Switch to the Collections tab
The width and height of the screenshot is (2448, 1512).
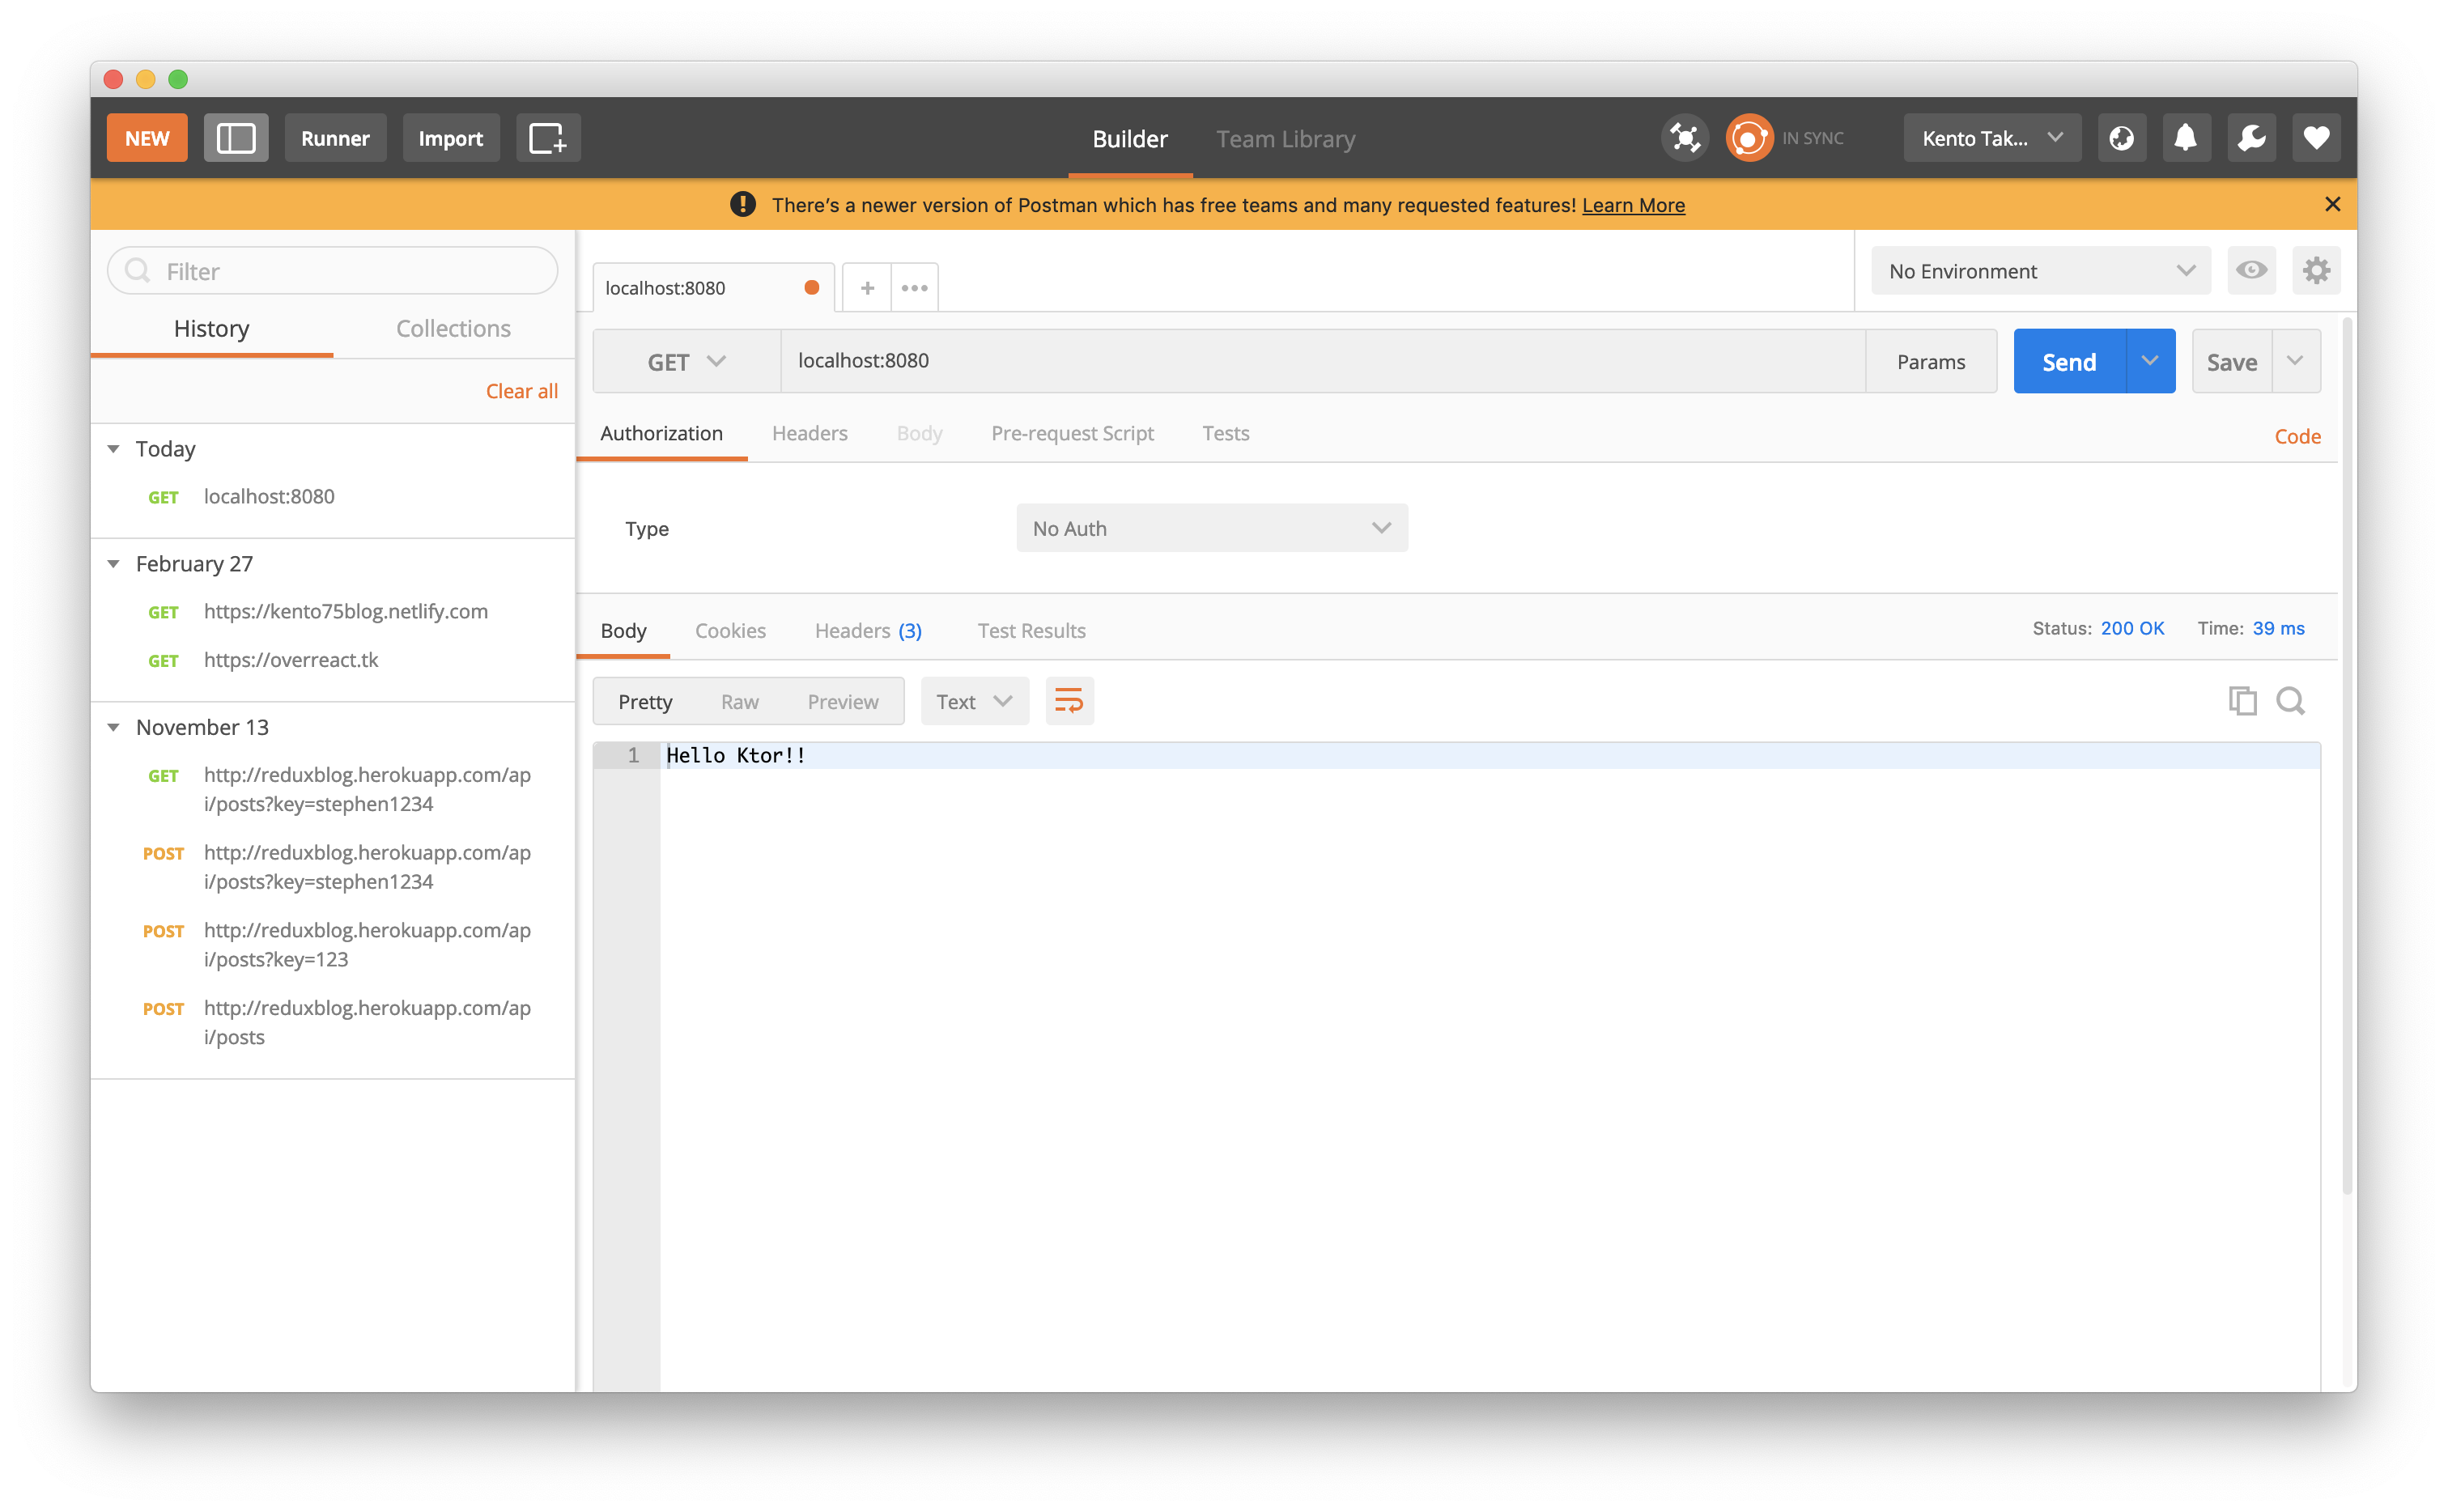tap(453, 328)
